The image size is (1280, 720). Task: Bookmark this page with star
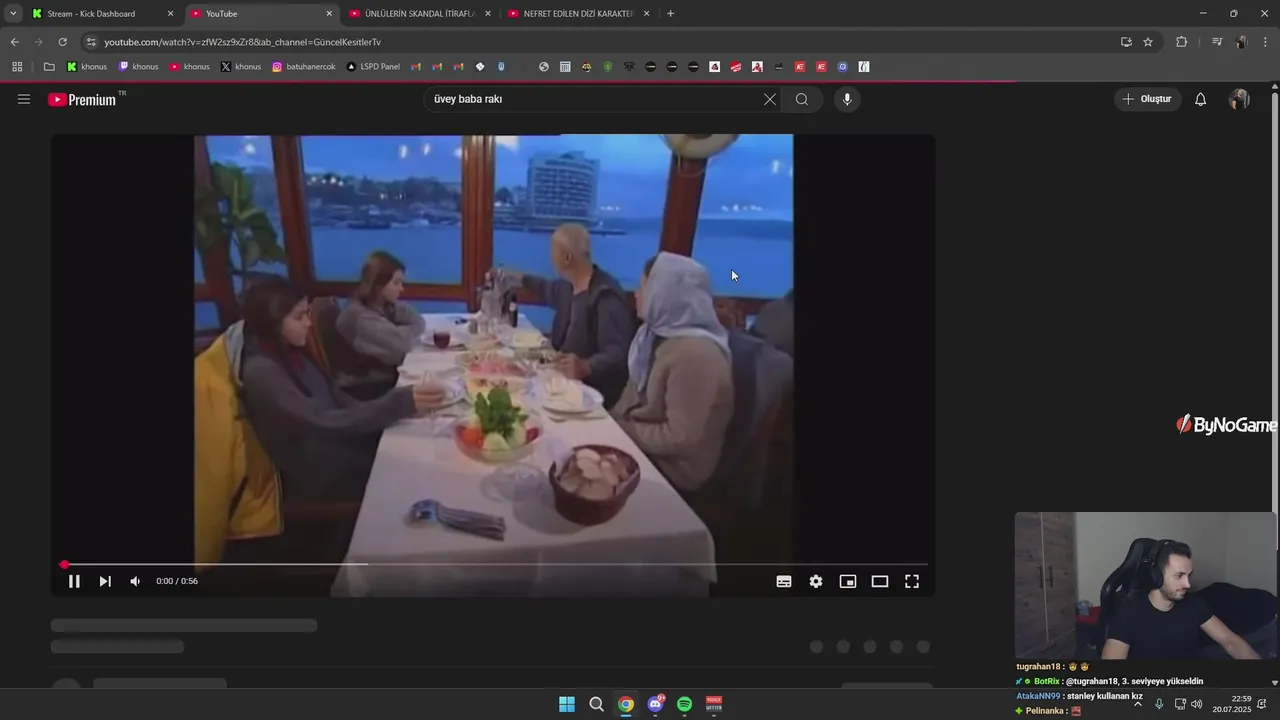tap(1148, 42)
